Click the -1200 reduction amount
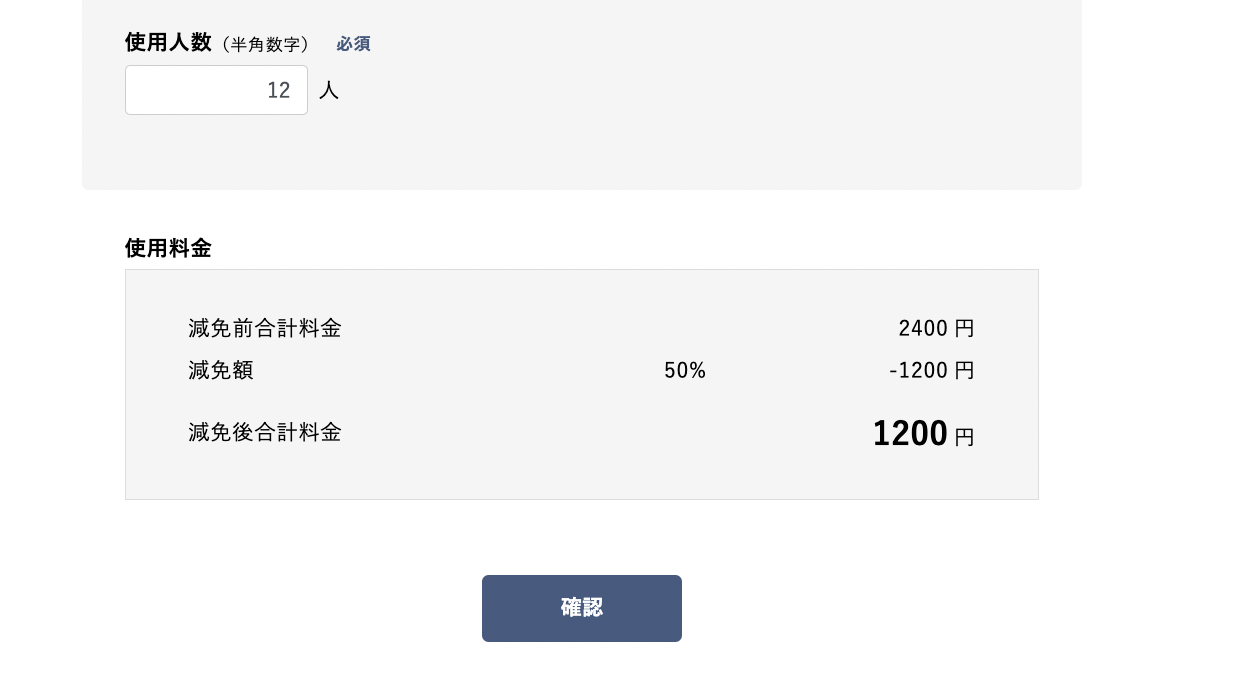1234x688 pixels. pyautogui.click(x=918, y=370)
